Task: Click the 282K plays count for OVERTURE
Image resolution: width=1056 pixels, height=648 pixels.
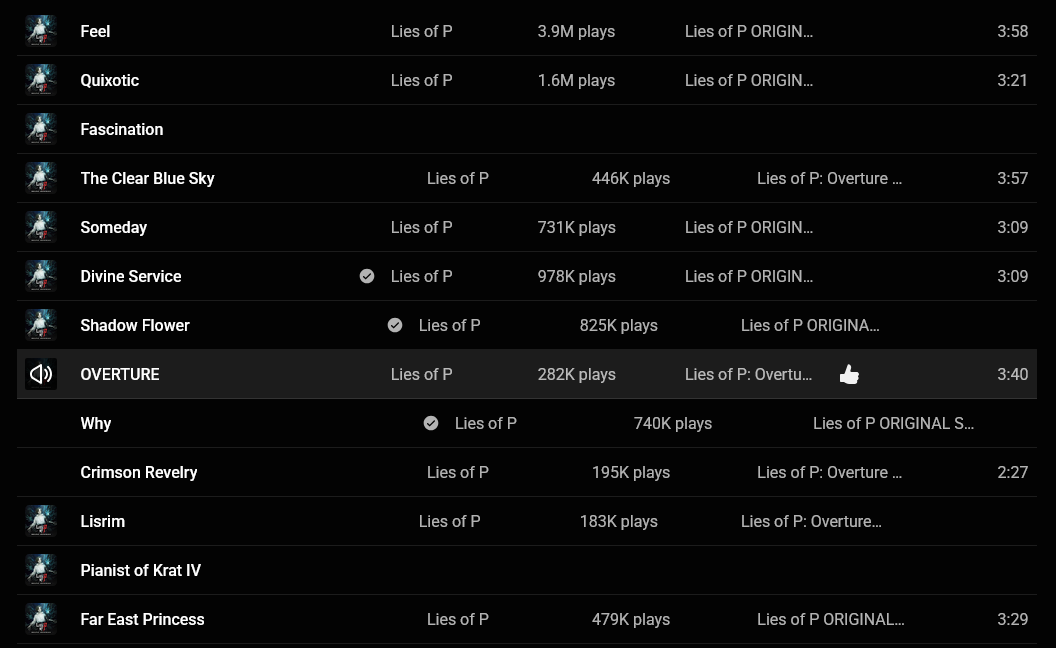Action: [x=576, y=374]
